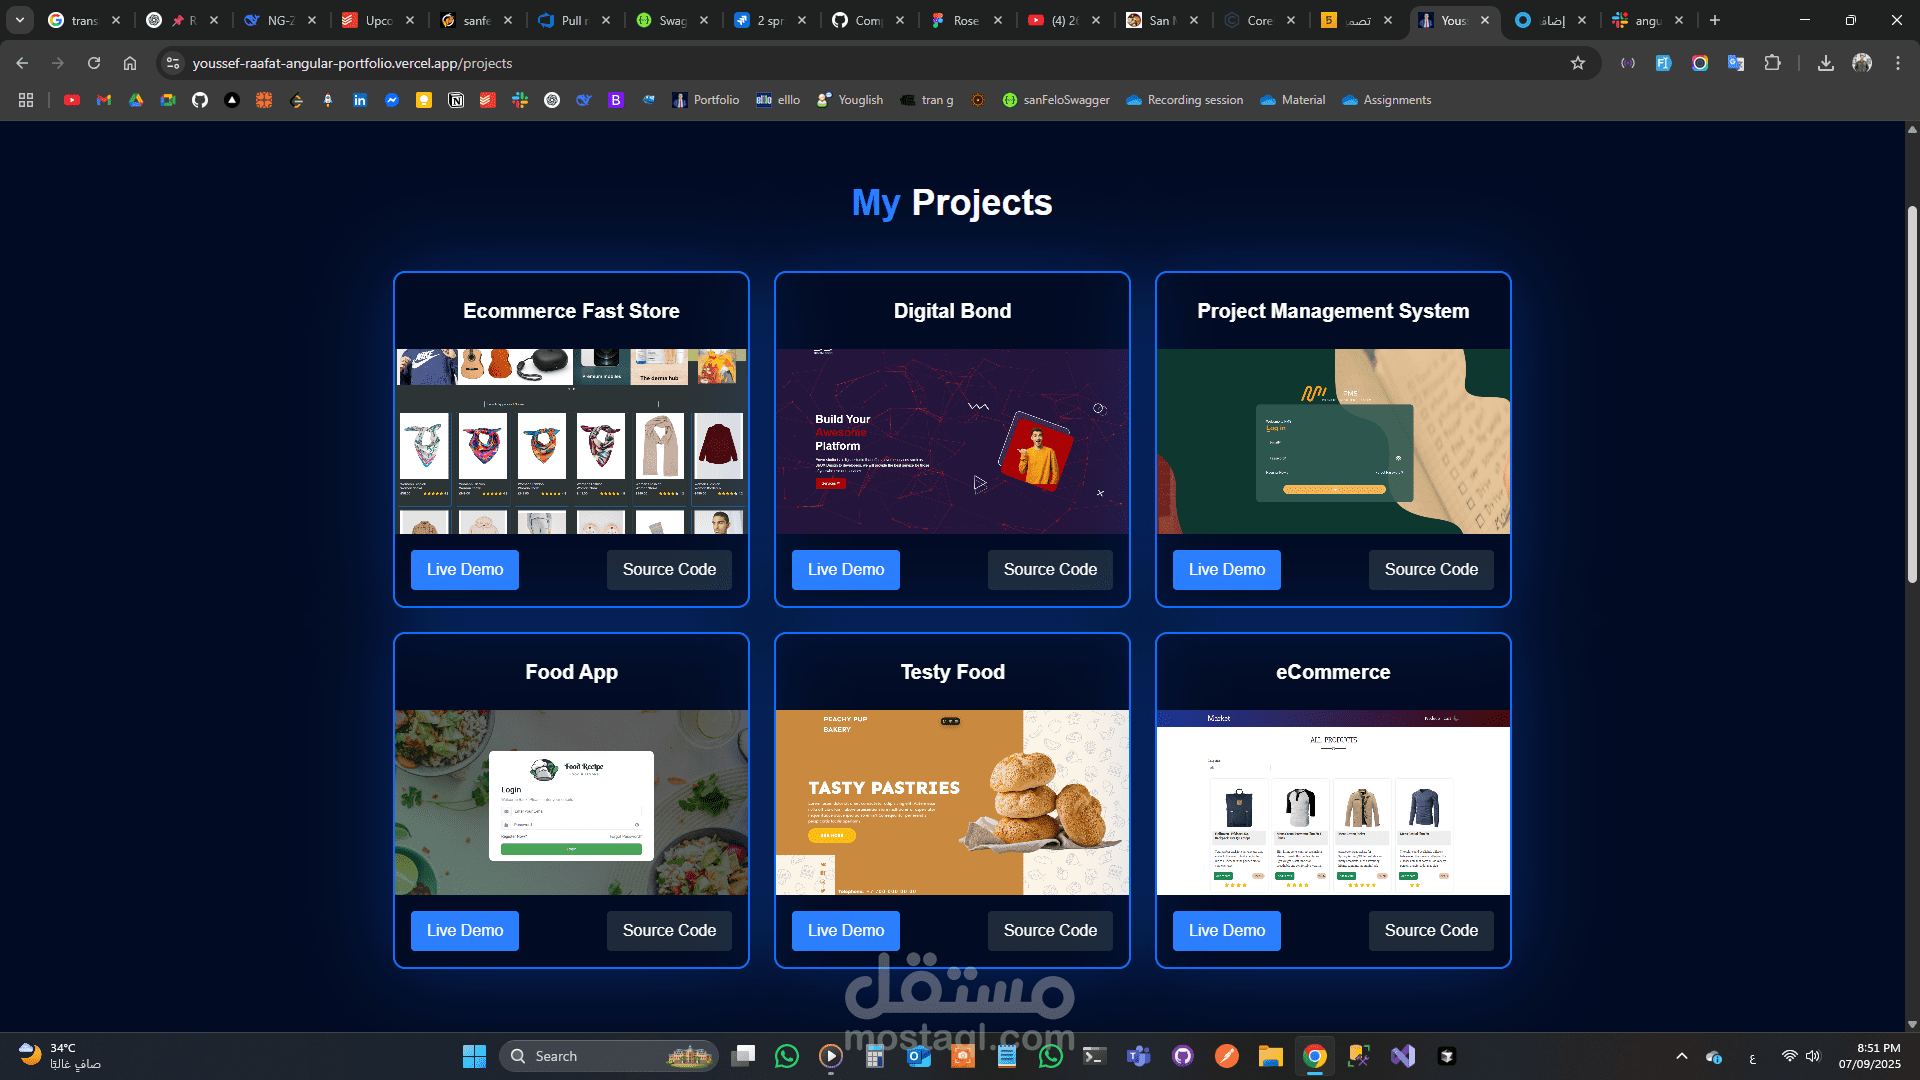Open Microsoft Teams from the taskbar
This screenshot has height=1080, width=1920.
[x=1139, y=1056]
